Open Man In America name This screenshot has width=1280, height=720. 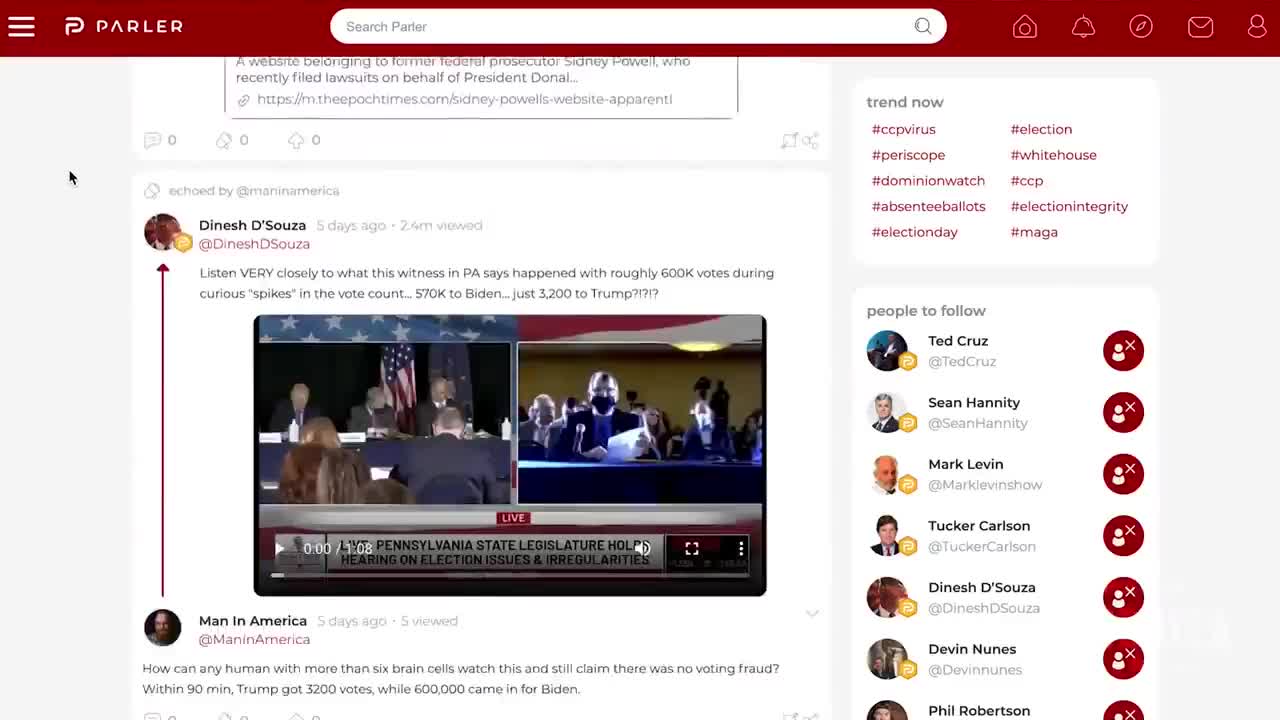253,621
